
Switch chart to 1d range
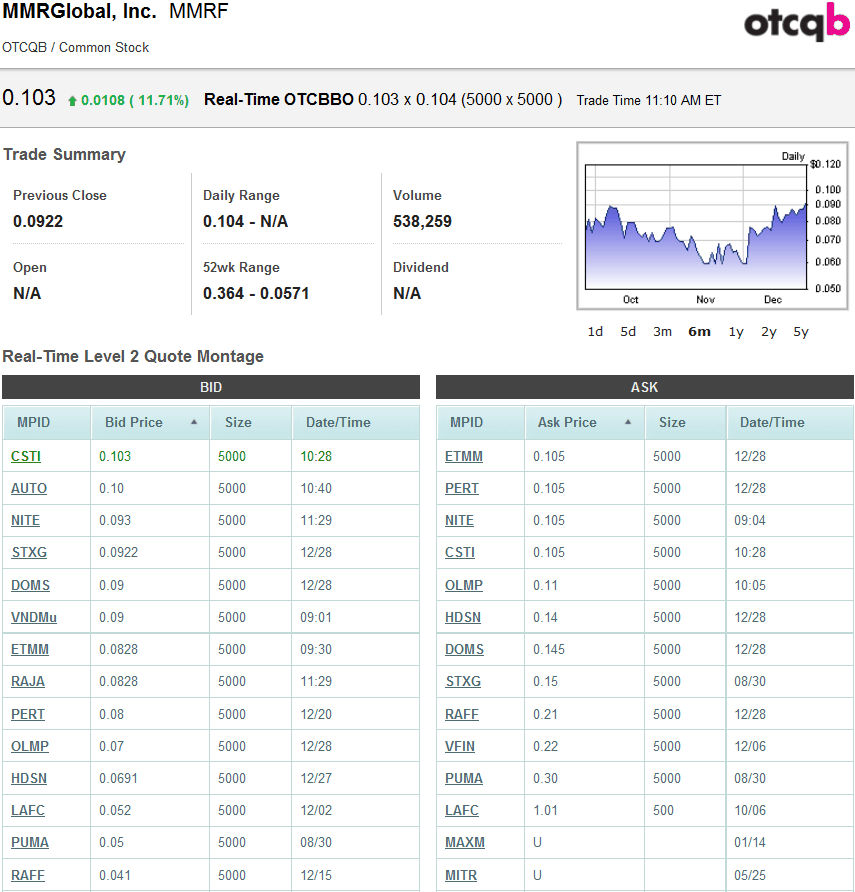coord(595,332)
